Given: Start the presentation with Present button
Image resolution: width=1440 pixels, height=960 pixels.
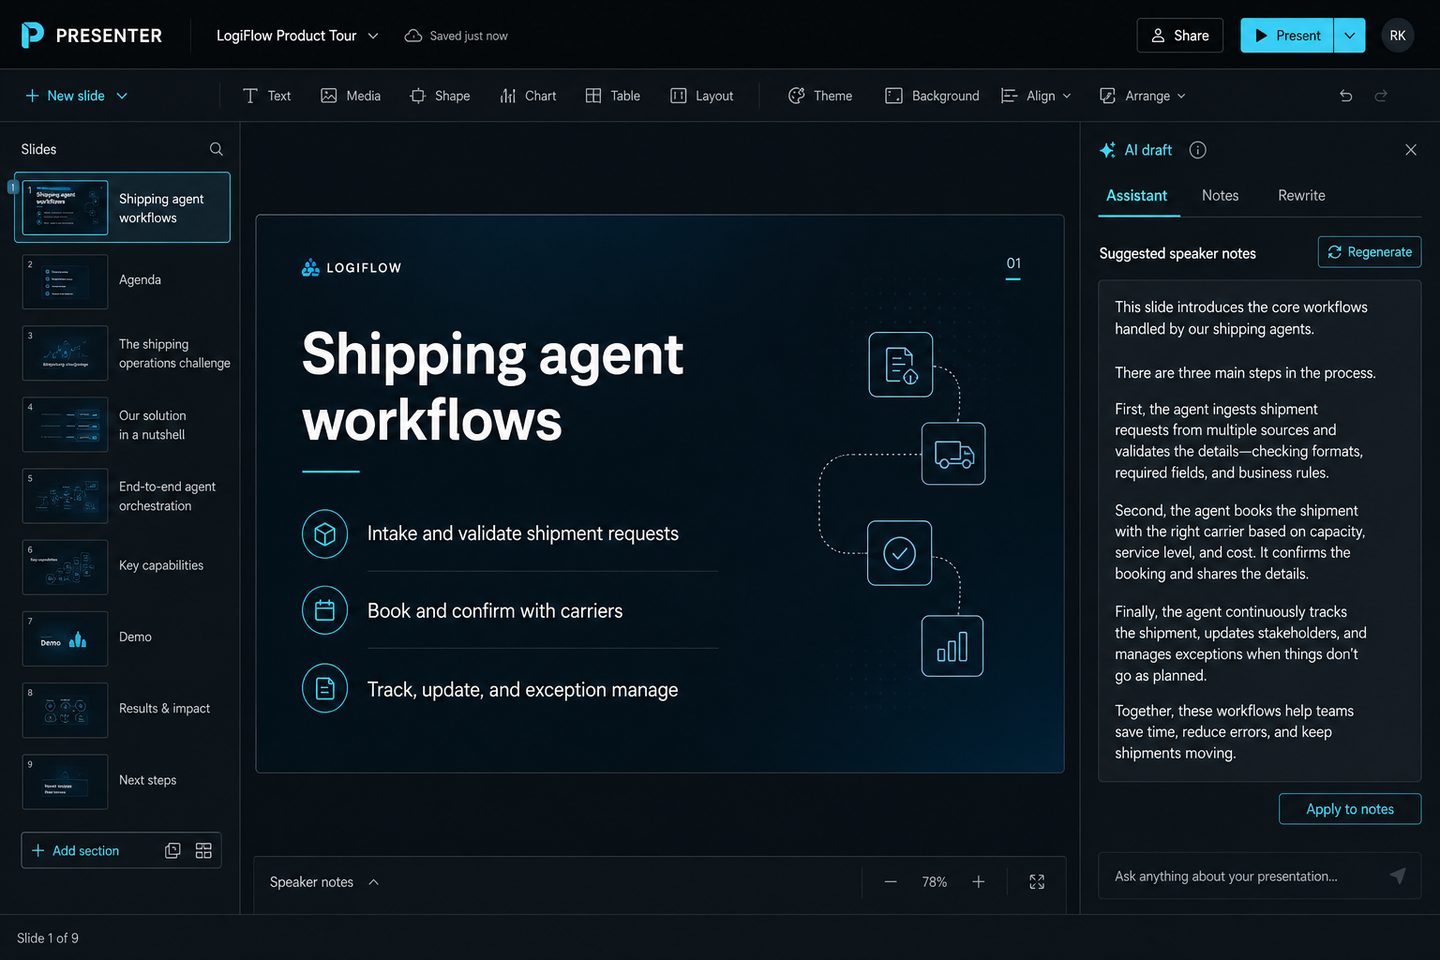Looking at the screenshot, I should [1287, 35].
